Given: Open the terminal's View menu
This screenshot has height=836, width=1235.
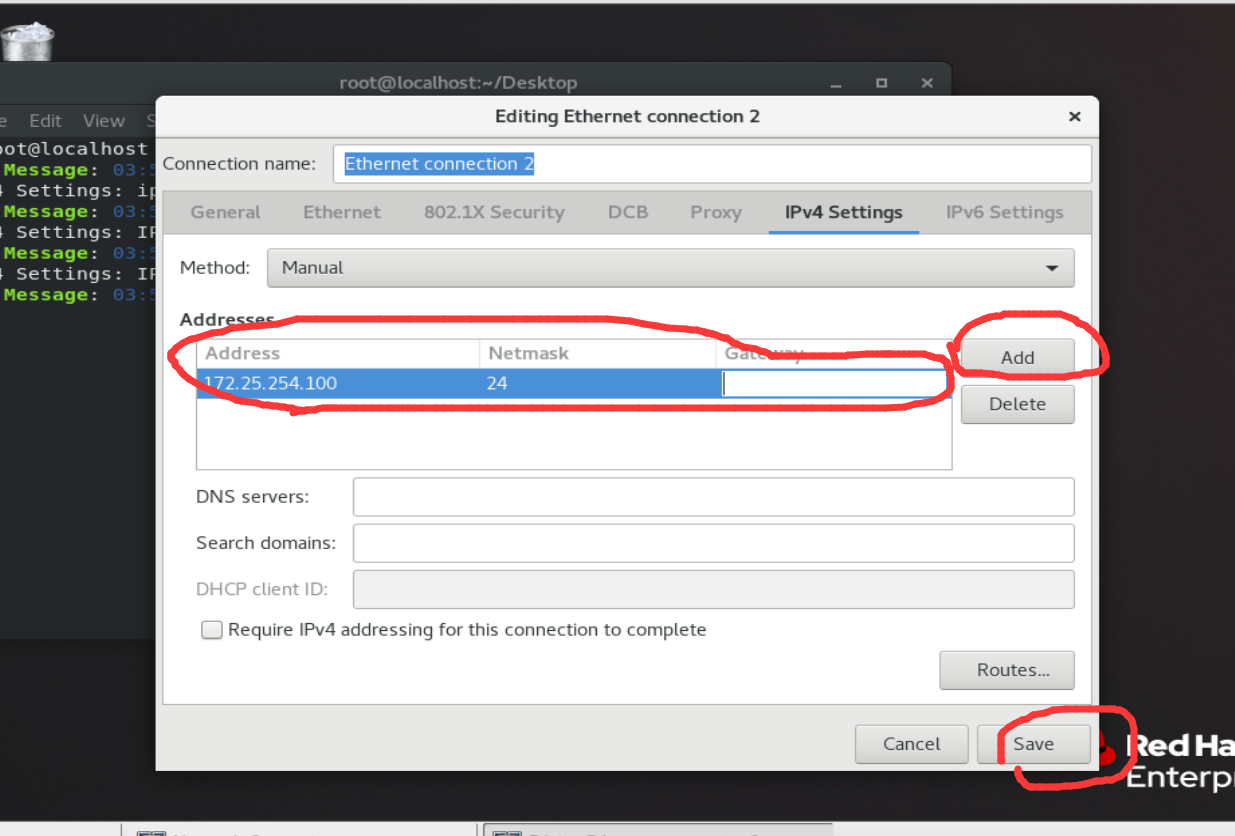Looking at the screenshot, I should click(x=103, y=120).
